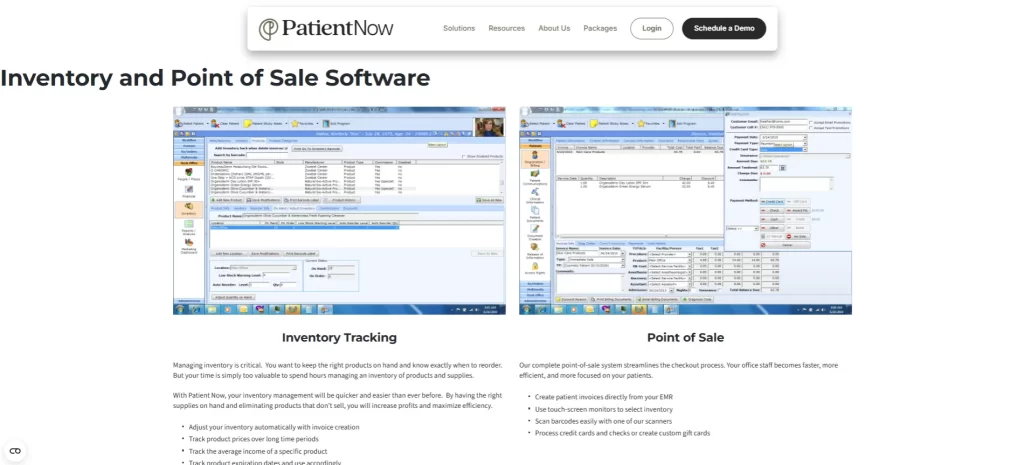Open the Inventory Tracking screenshot thumbnail
Screen dimensions: 1024x465
(x=339, y=211)
